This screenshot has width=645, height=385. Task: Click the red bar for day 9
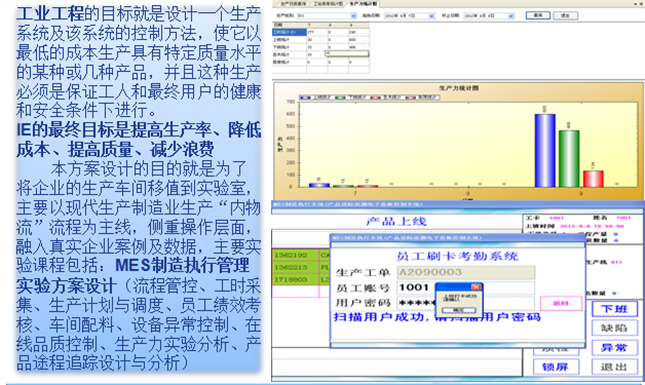(593, 179)
